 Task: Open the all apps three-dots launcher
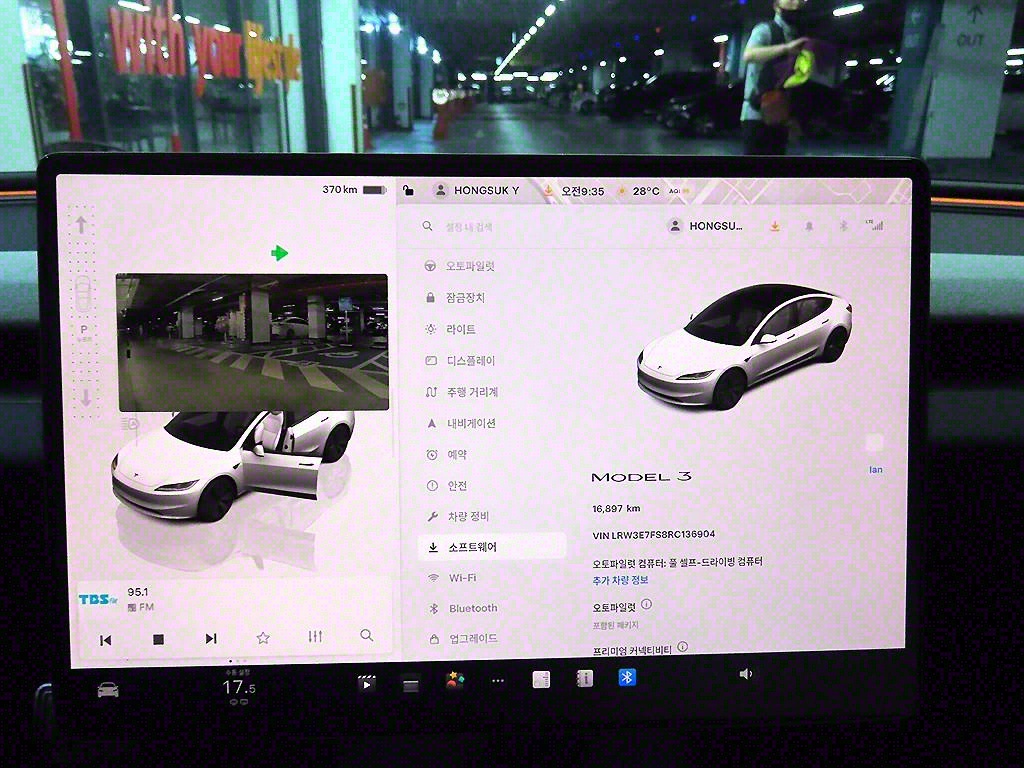click(x=498, y=681)
